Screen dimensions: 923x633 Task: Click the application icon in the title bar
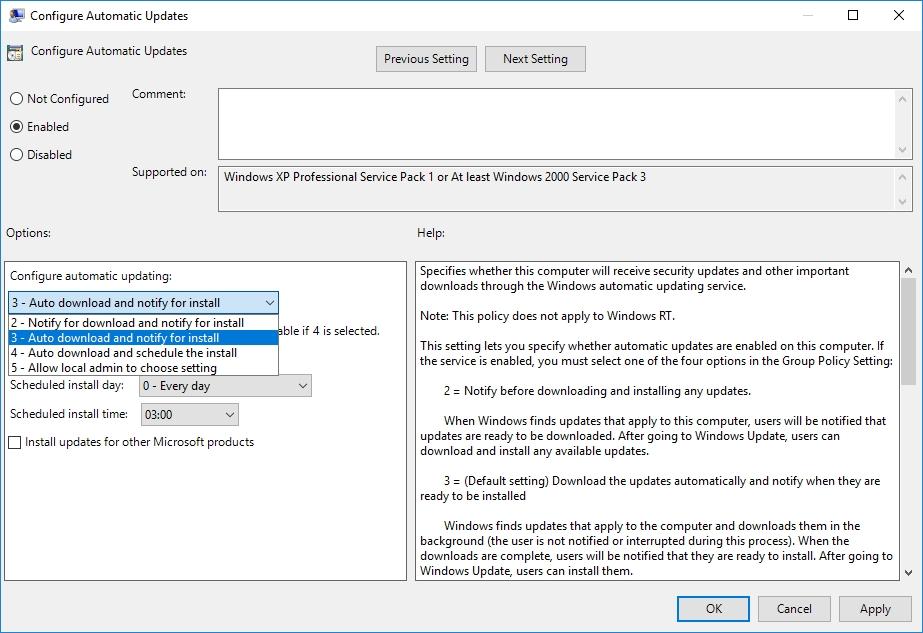(14, 14)
